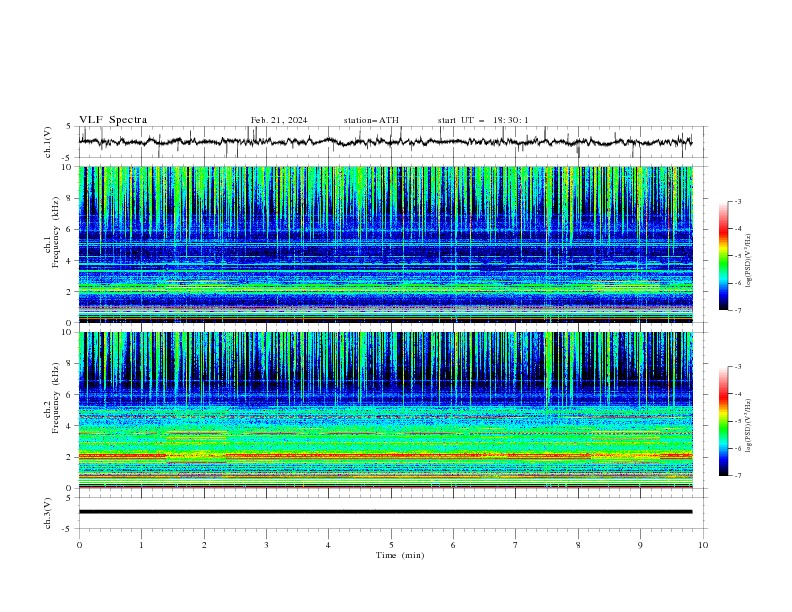This screenshot has width=792, height=612.
Task: Click inside the ch.1 spectrogram panel
Action: pyautogui.click(x=386, y=244)
